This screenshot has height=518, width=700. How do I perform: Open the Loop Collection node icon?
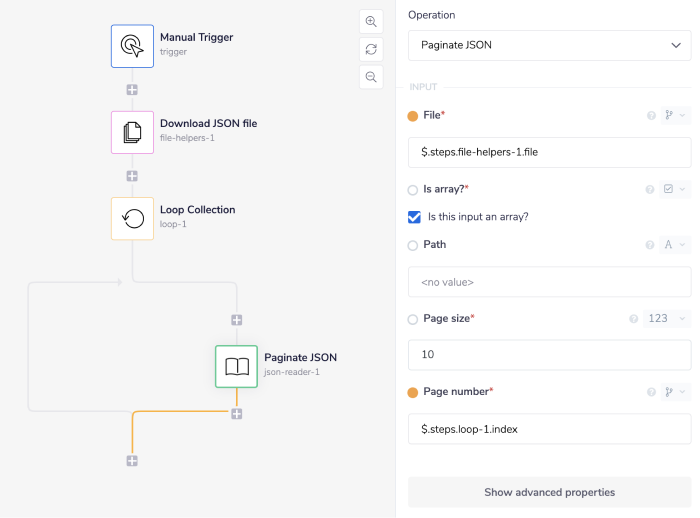point(132,218)
